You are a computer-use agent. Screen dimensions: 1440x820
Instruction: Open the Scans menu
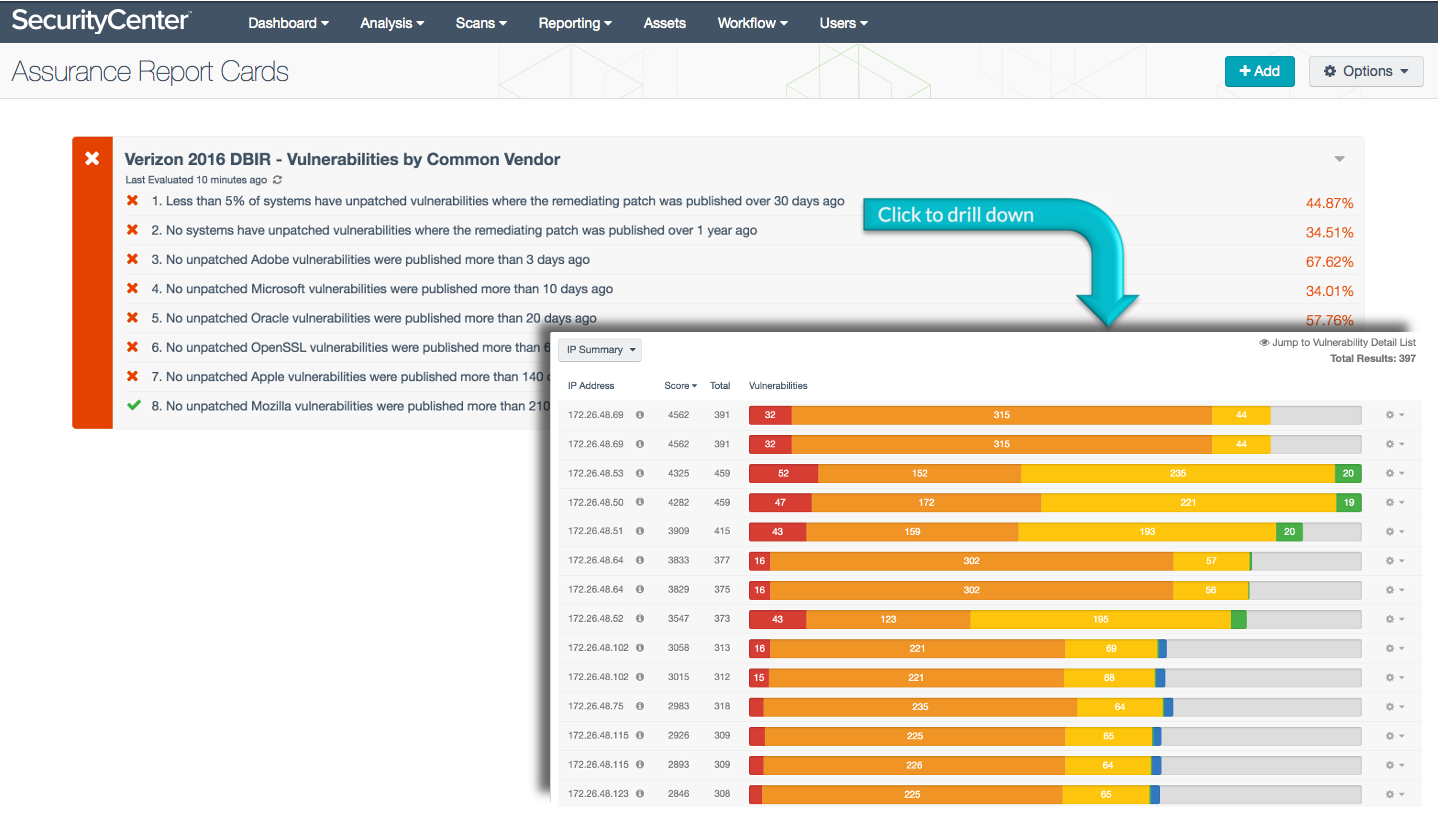481,23
